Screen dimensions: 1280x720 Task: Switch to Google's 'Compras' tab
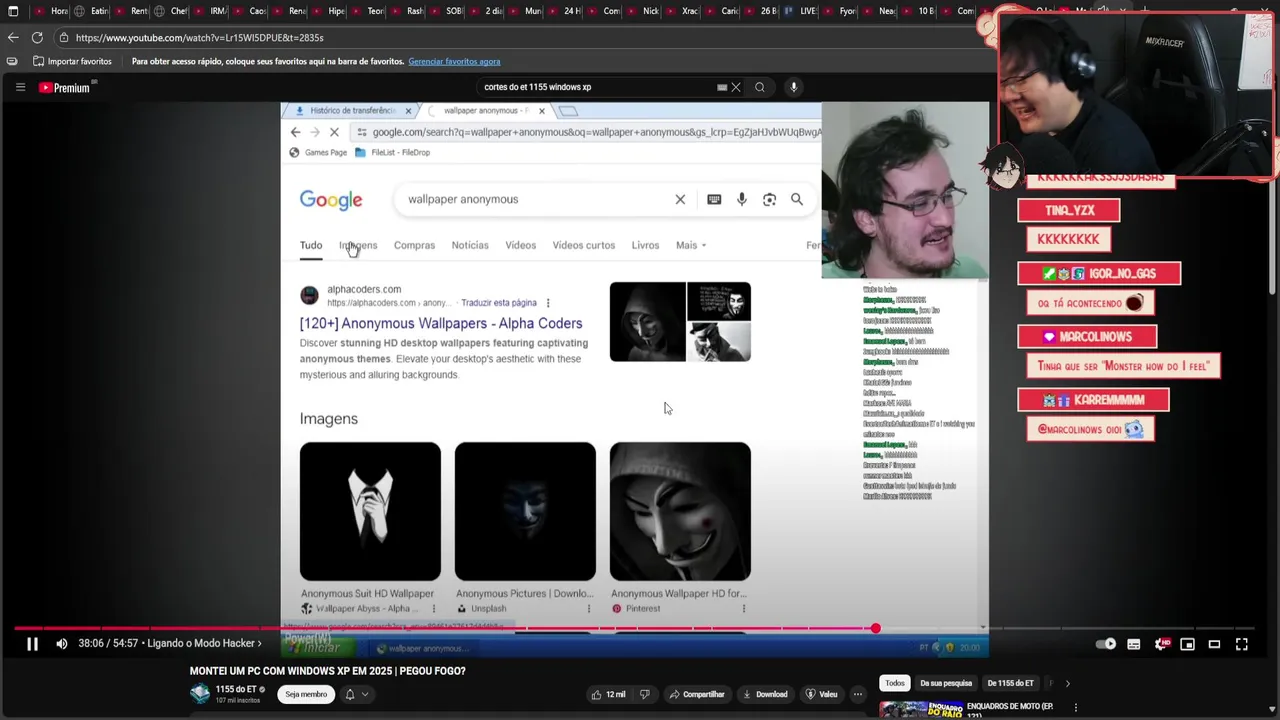[414, 245]
